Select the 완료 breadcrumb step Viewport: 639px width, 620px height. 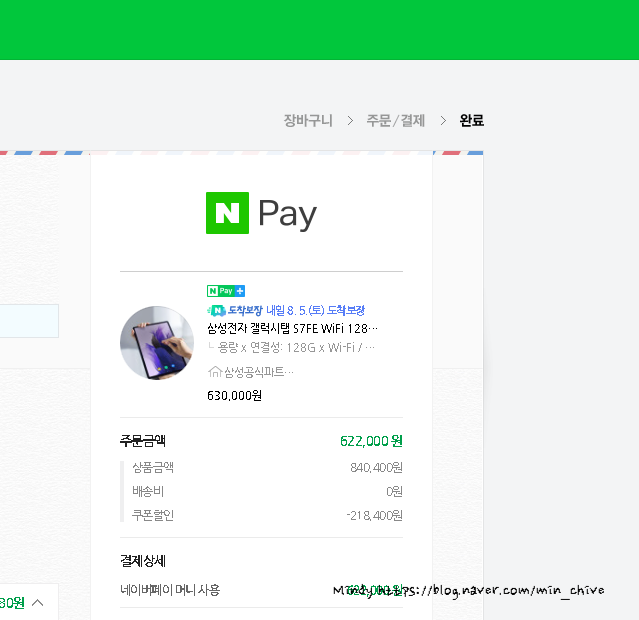472,120
